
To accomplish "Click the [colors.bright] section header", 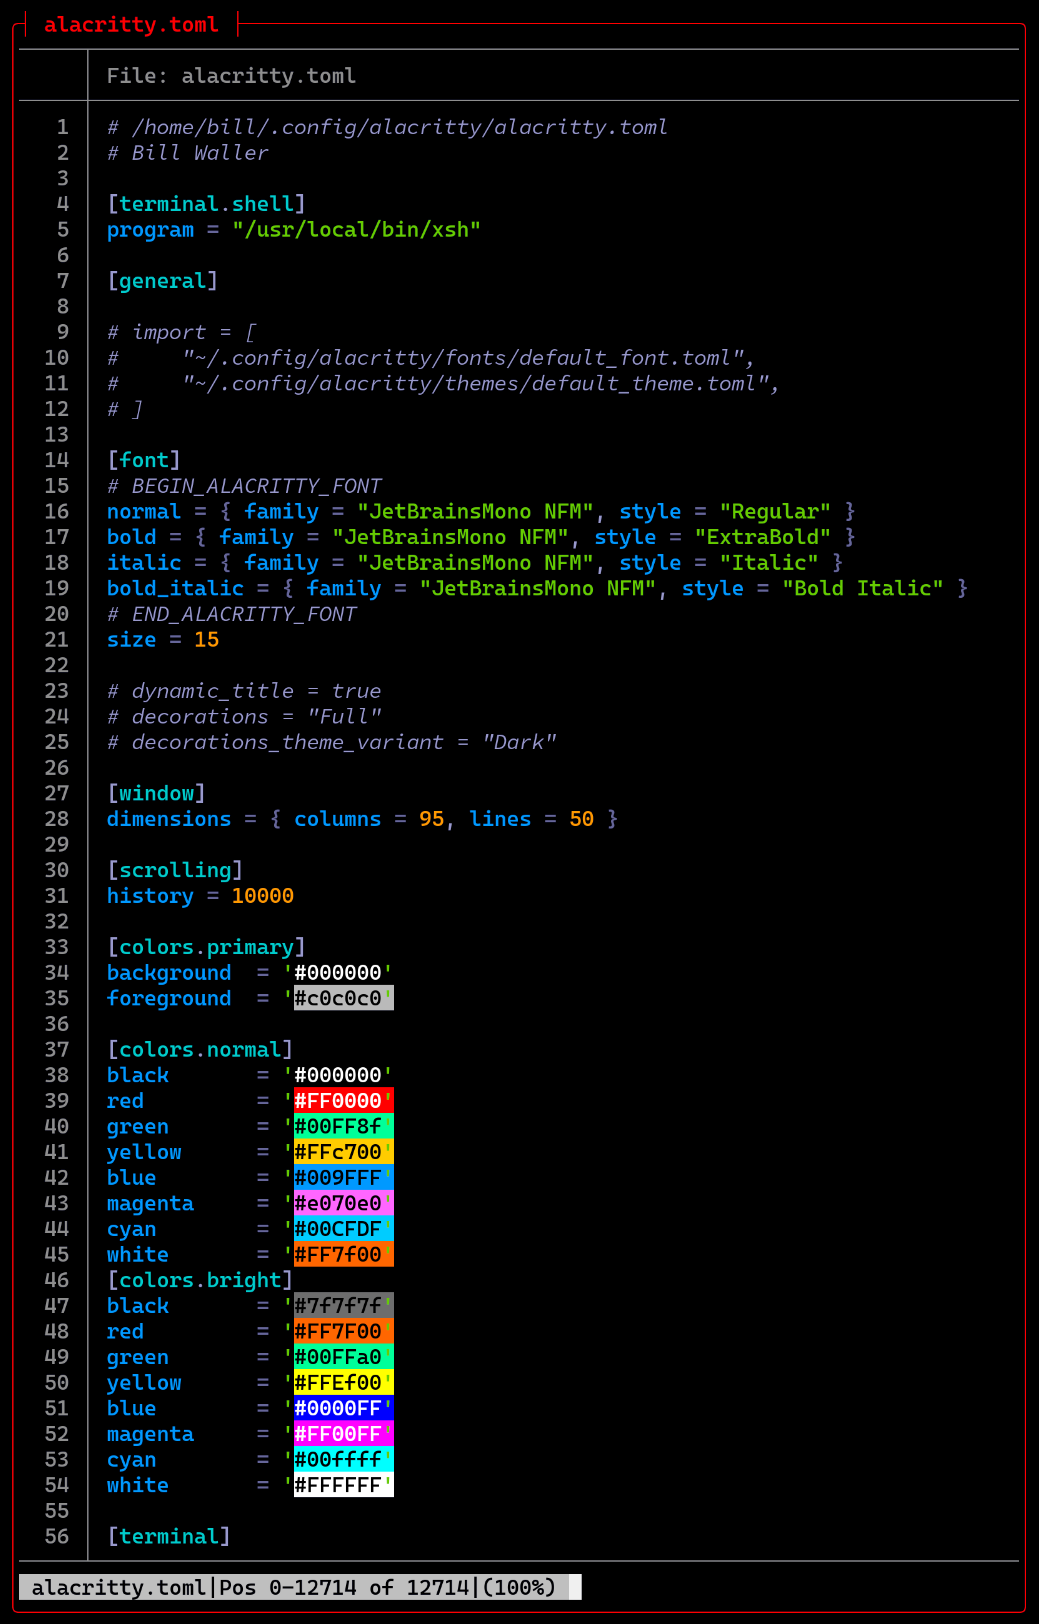I will point(200,1281).
